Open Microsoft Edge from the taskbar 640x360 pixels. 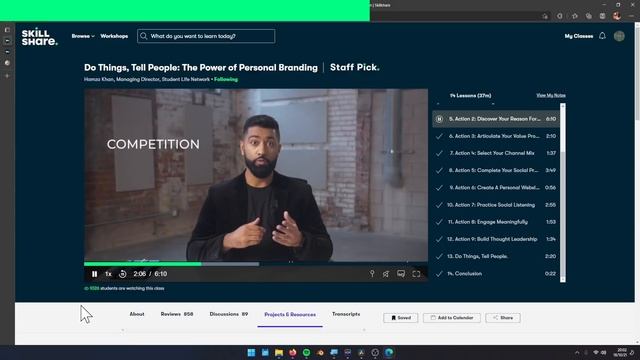[389, 352]
